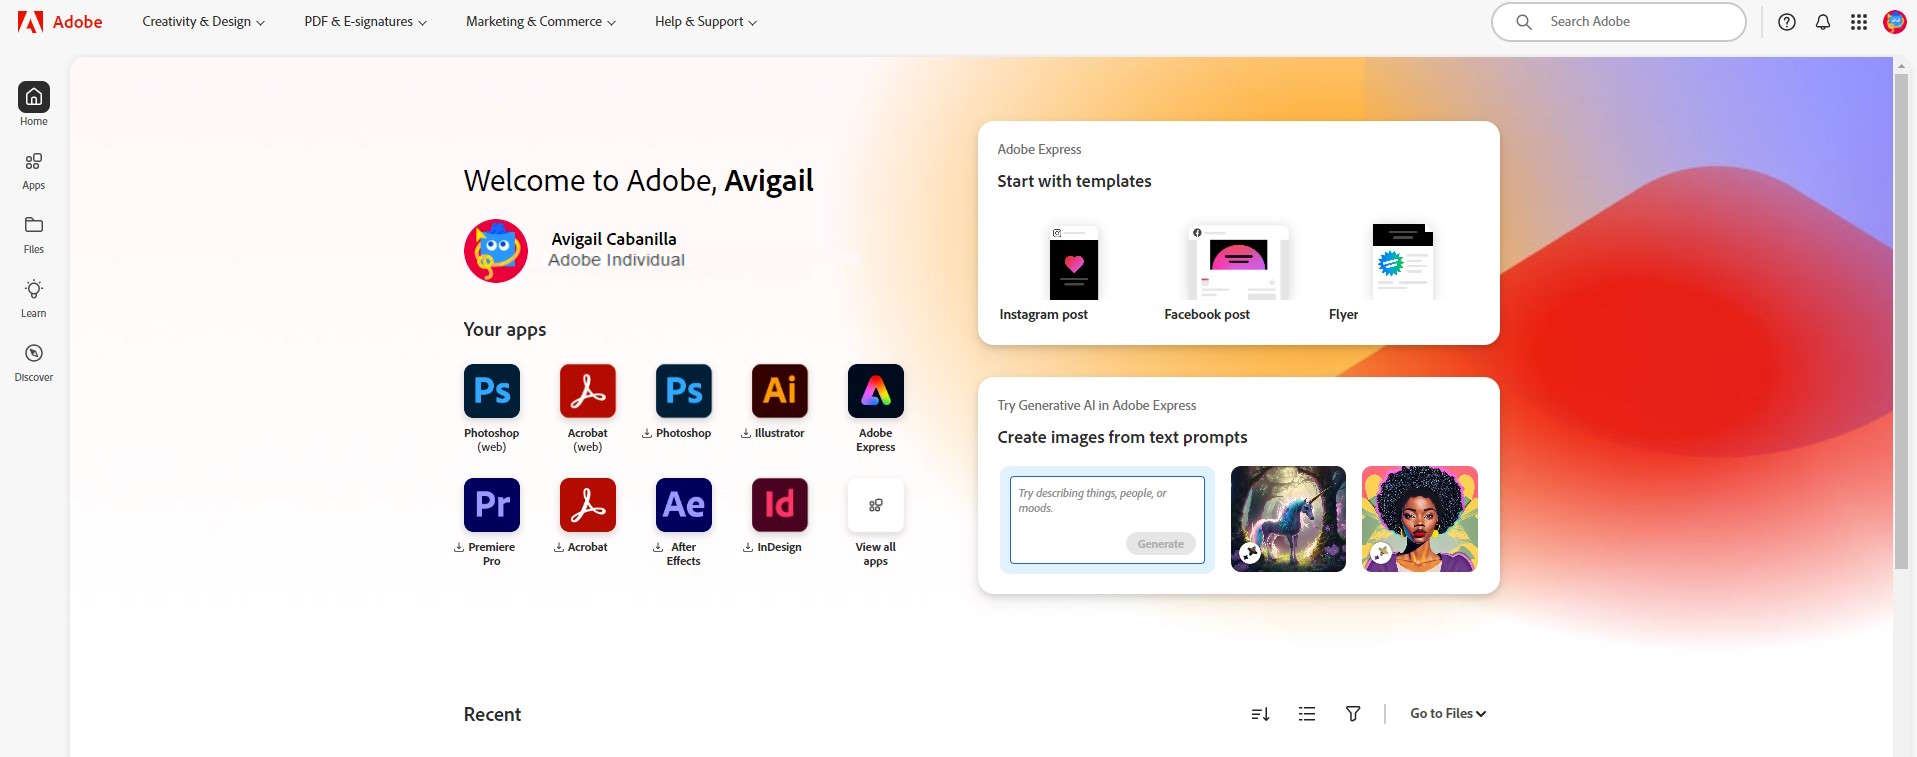Switch Recent to list view
The width and height of the screenshot is (1917, 757).
pos(1307,714)
